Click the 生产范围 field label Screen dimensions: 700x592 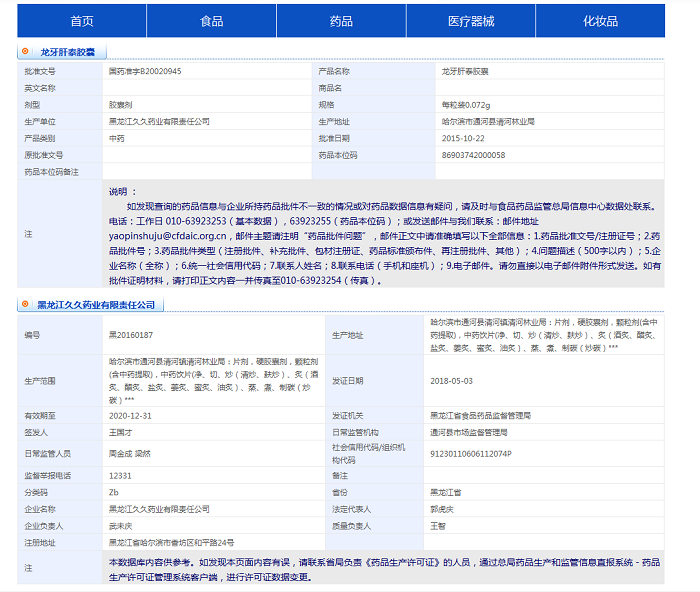tap(40, 381)
